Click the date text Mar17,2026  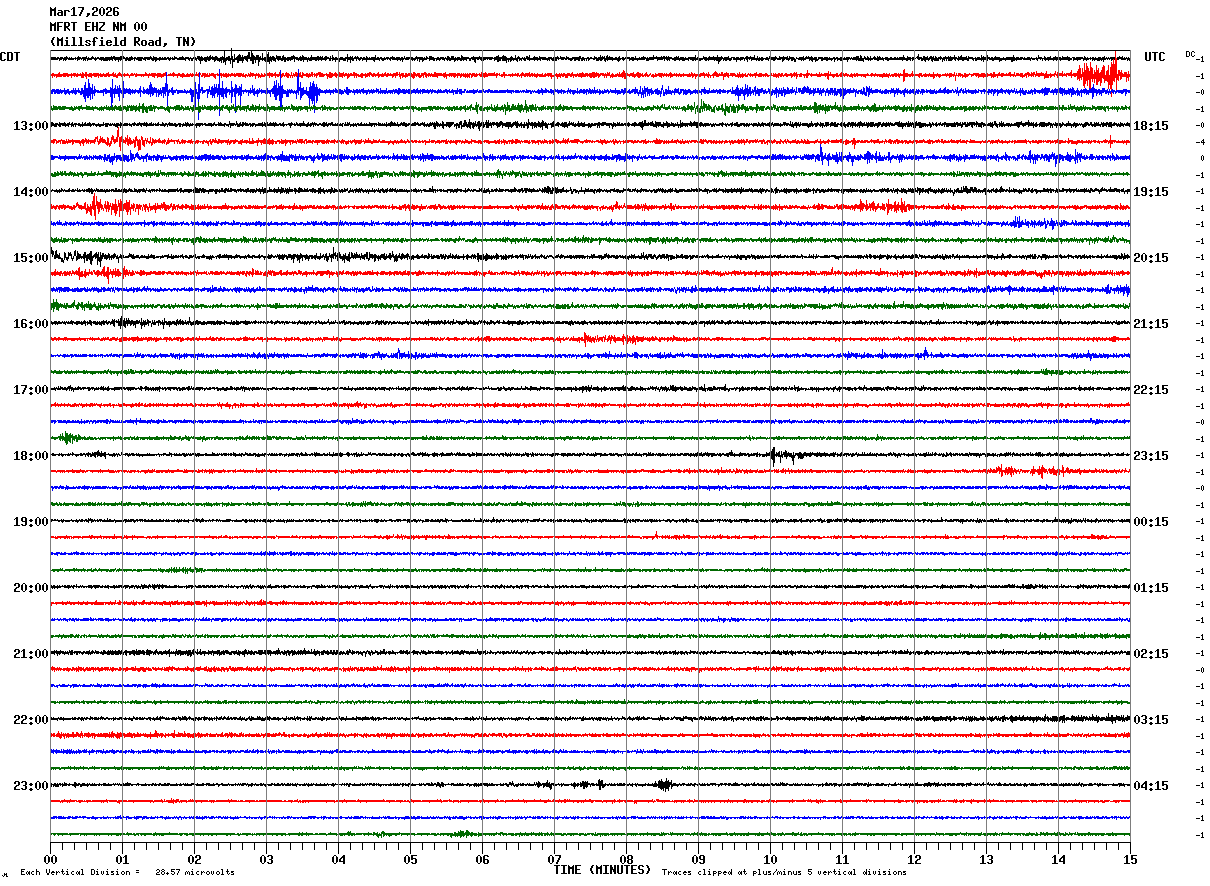click(84, 12)
